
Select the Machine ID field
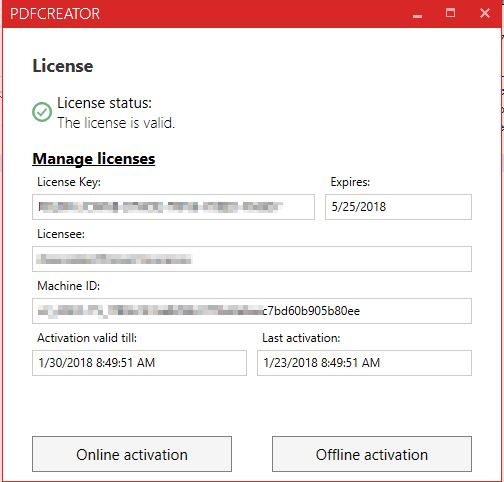252,311
